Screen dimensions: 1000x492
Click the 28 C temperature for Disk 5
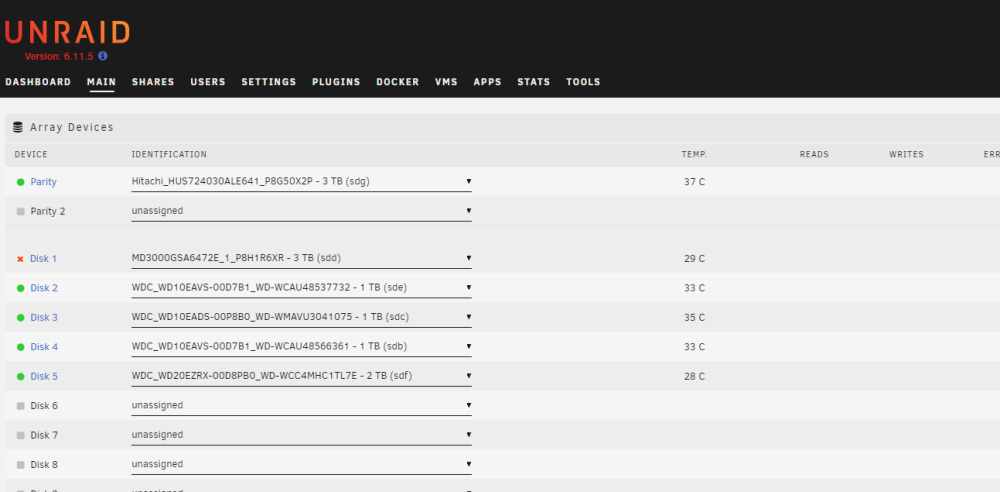[695, 376]
